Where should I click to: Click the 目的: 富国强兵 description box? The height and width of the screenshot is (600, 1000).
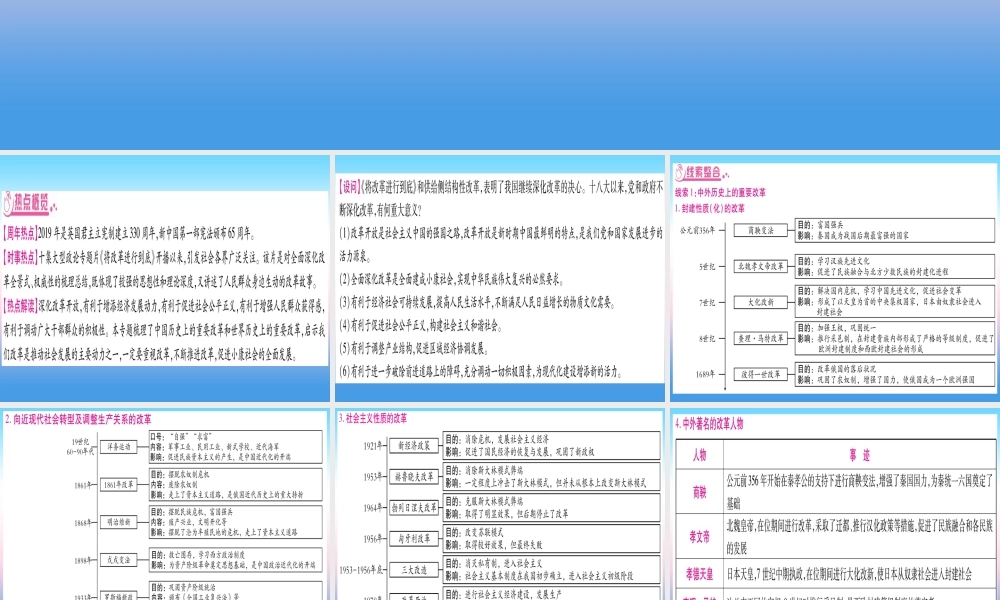pyautogui.click(x=895, y=230)
